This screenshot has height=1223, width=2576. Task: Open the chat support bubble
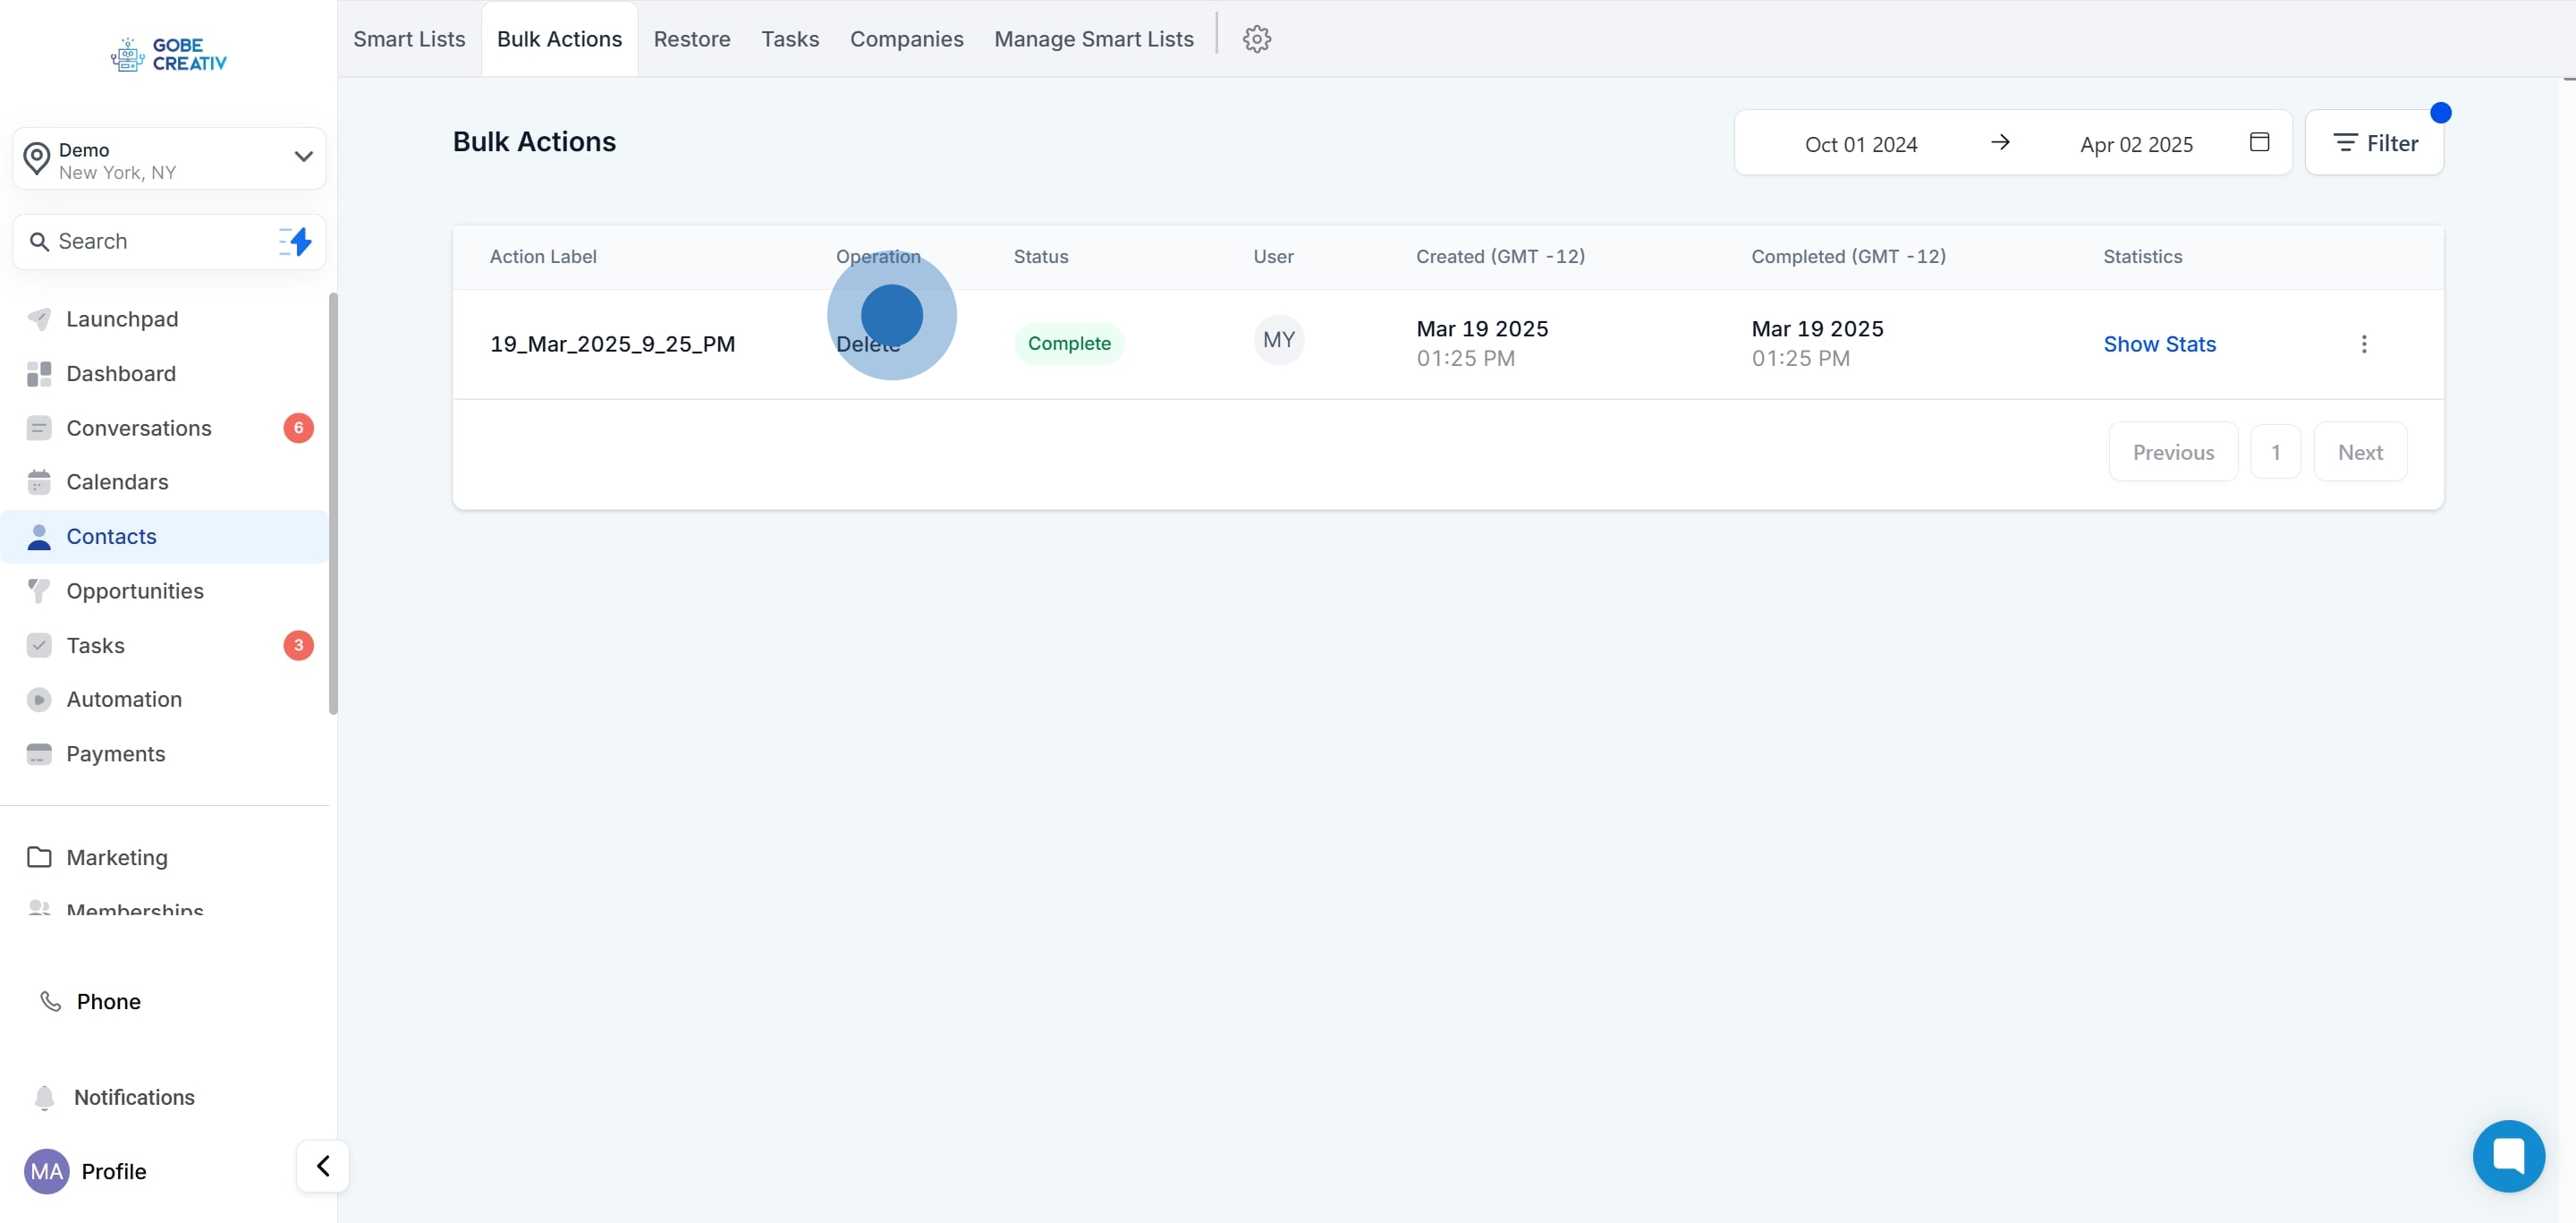(2507, 1155)
